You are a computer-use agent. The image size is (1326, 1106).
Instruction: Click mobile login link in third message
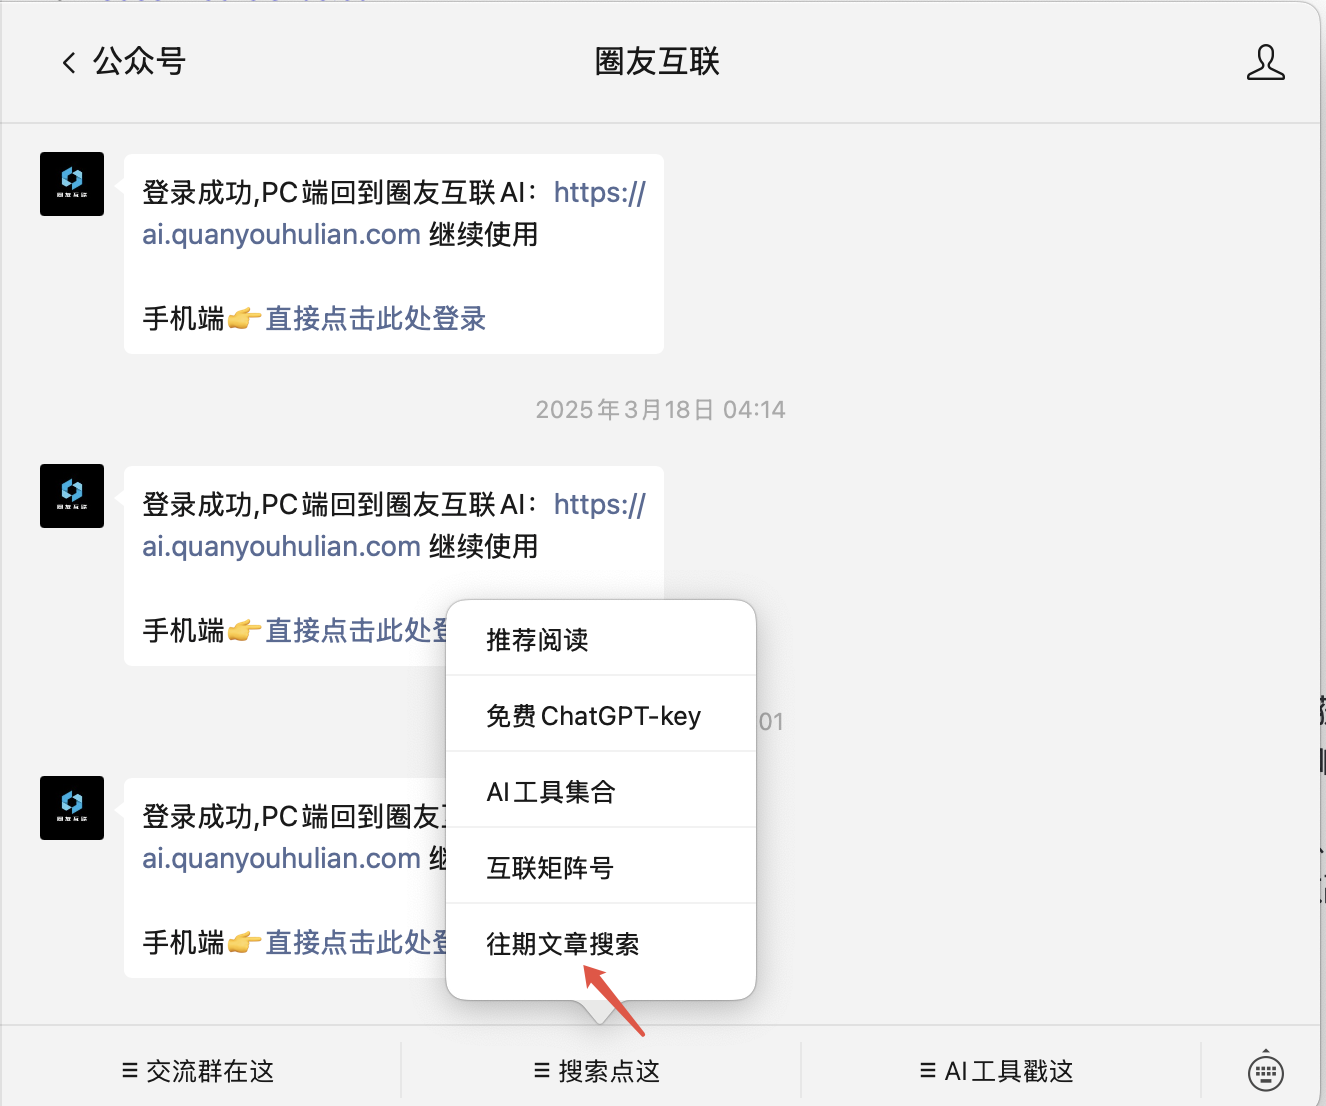[x=355, y=942]
